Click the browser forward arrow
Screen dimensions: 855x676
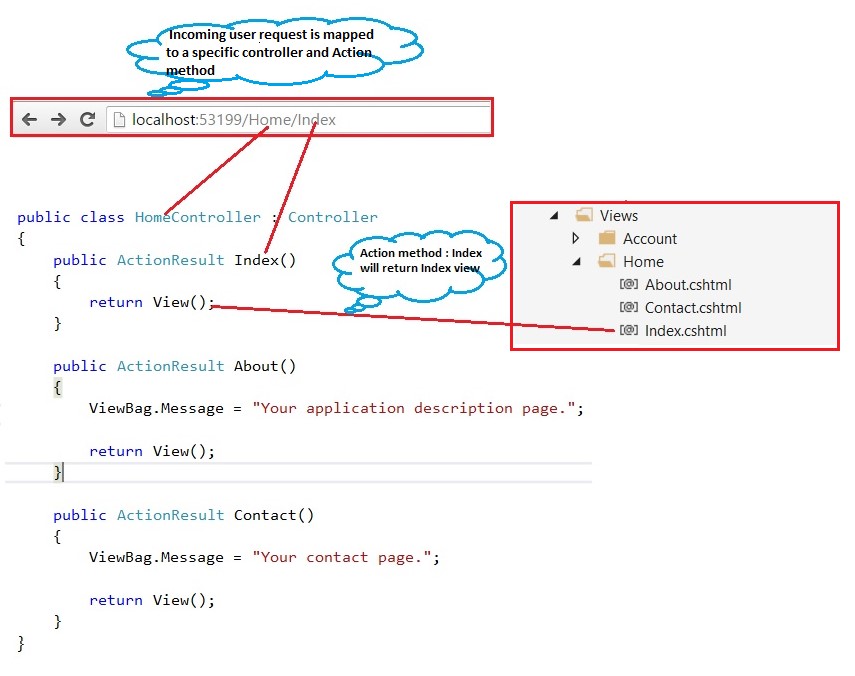coord(58,117)
